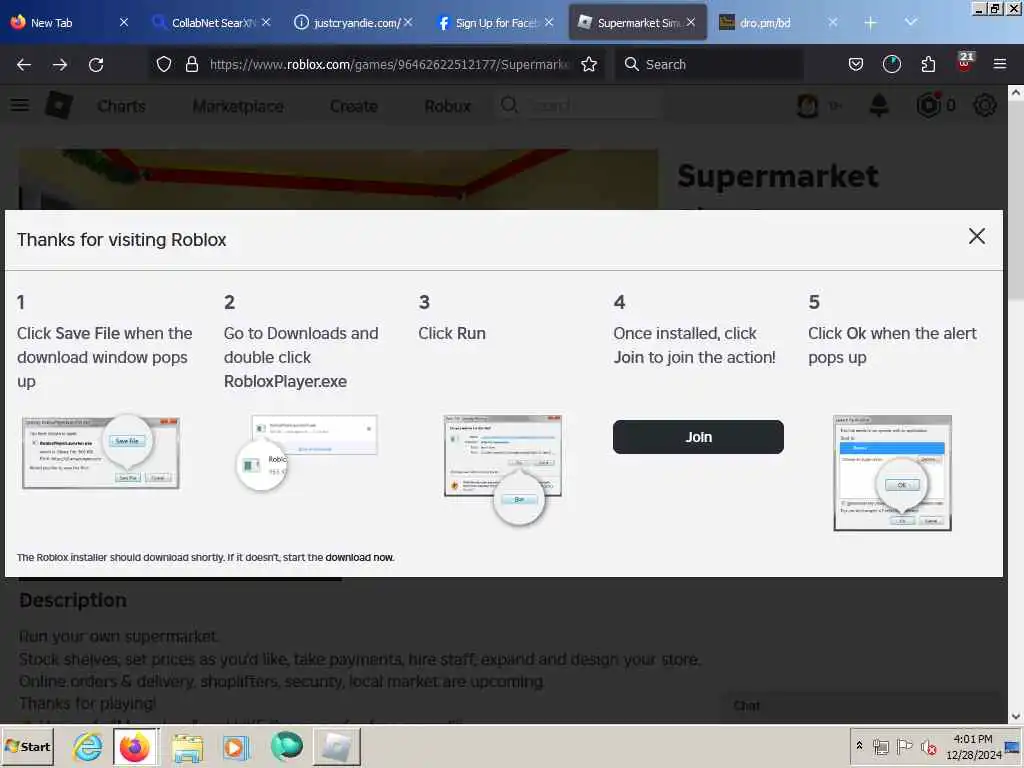Select the Supermarket Simulator tab
The image size is (1024, 768).
point(637,23)
